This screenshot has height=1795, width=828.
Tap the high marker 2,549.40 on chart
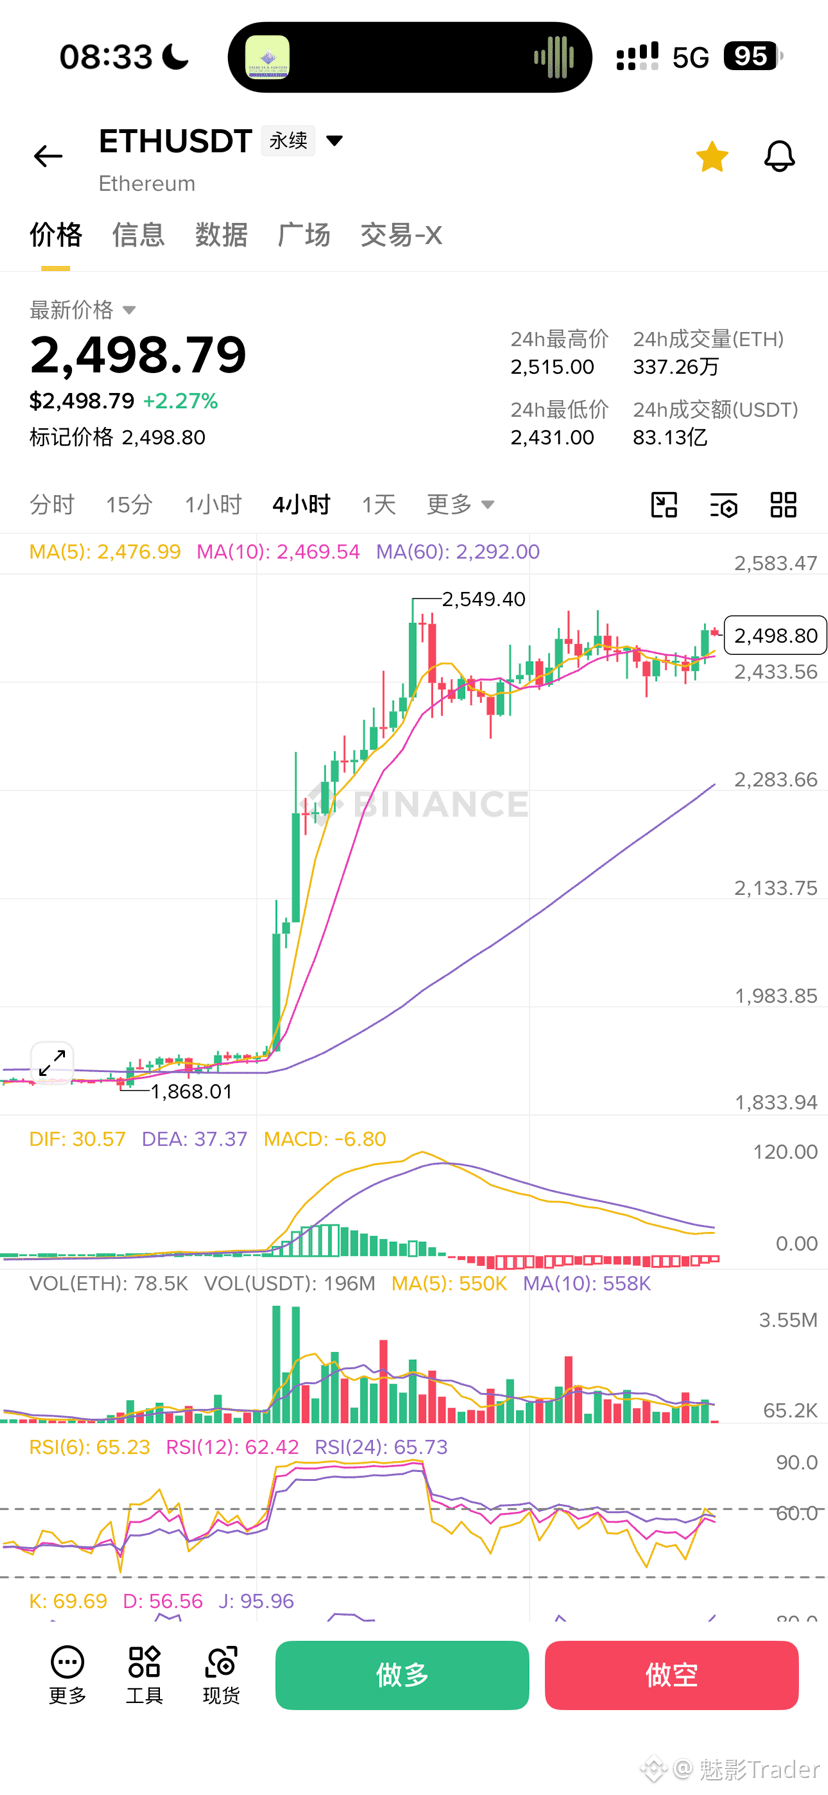484,599
